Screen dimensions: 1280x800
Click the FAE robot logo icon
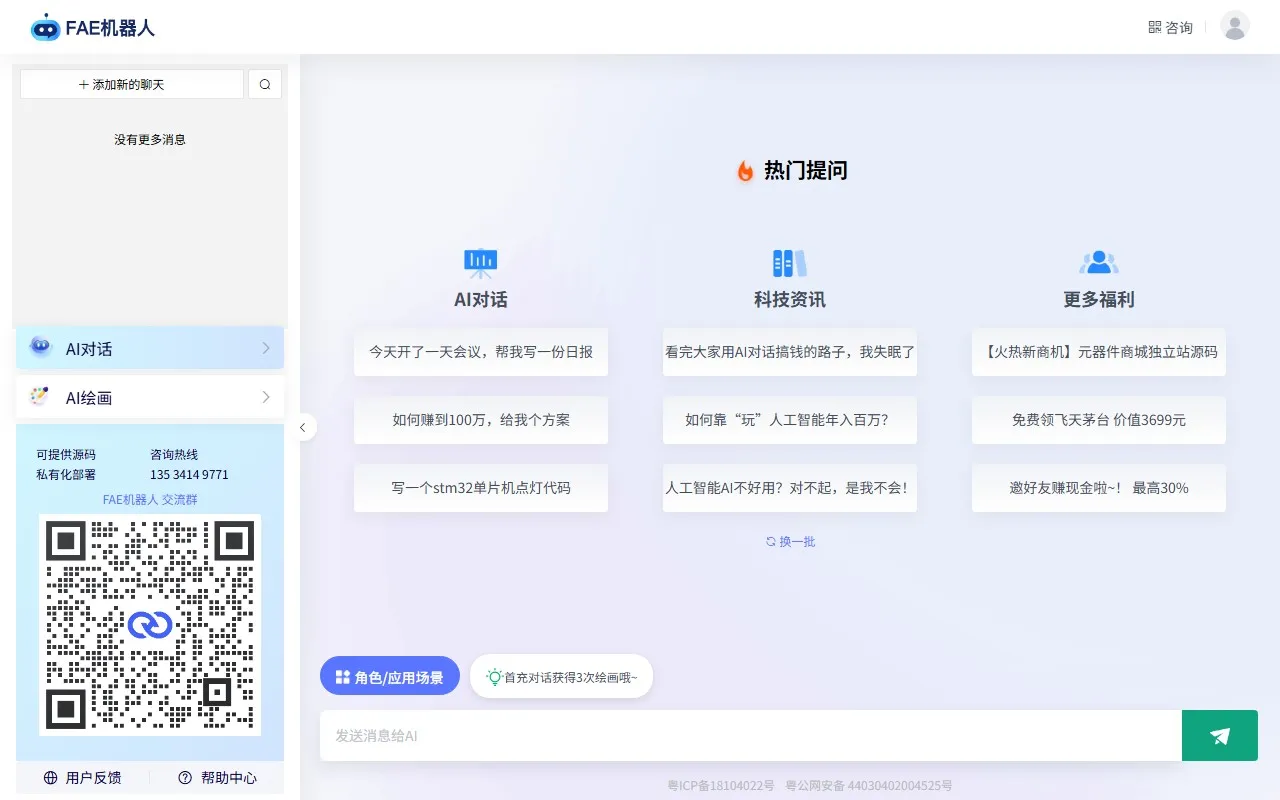pyautogui.click(x=46, y=28)
